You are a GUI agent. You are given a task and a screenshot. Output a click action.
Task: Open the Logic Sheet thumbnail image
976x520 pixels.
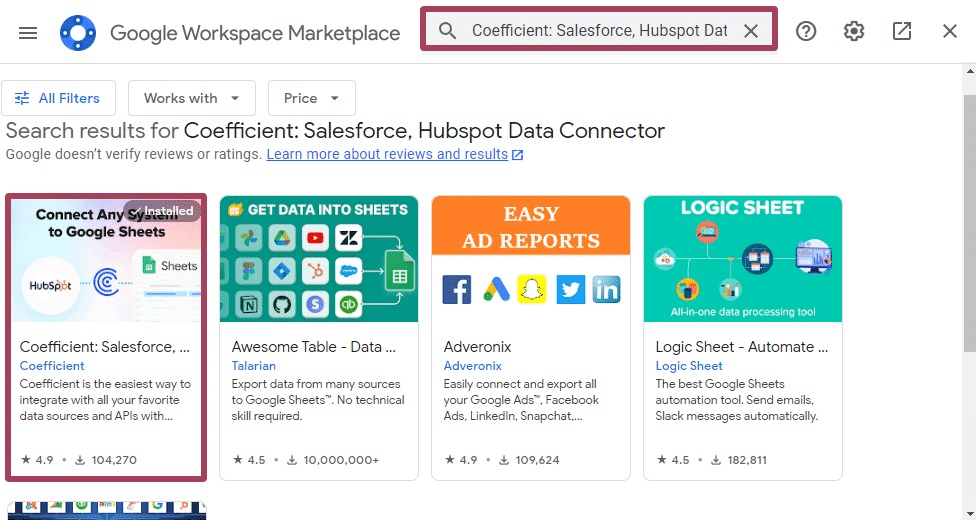pyautogui.click(x=743, y=259)
